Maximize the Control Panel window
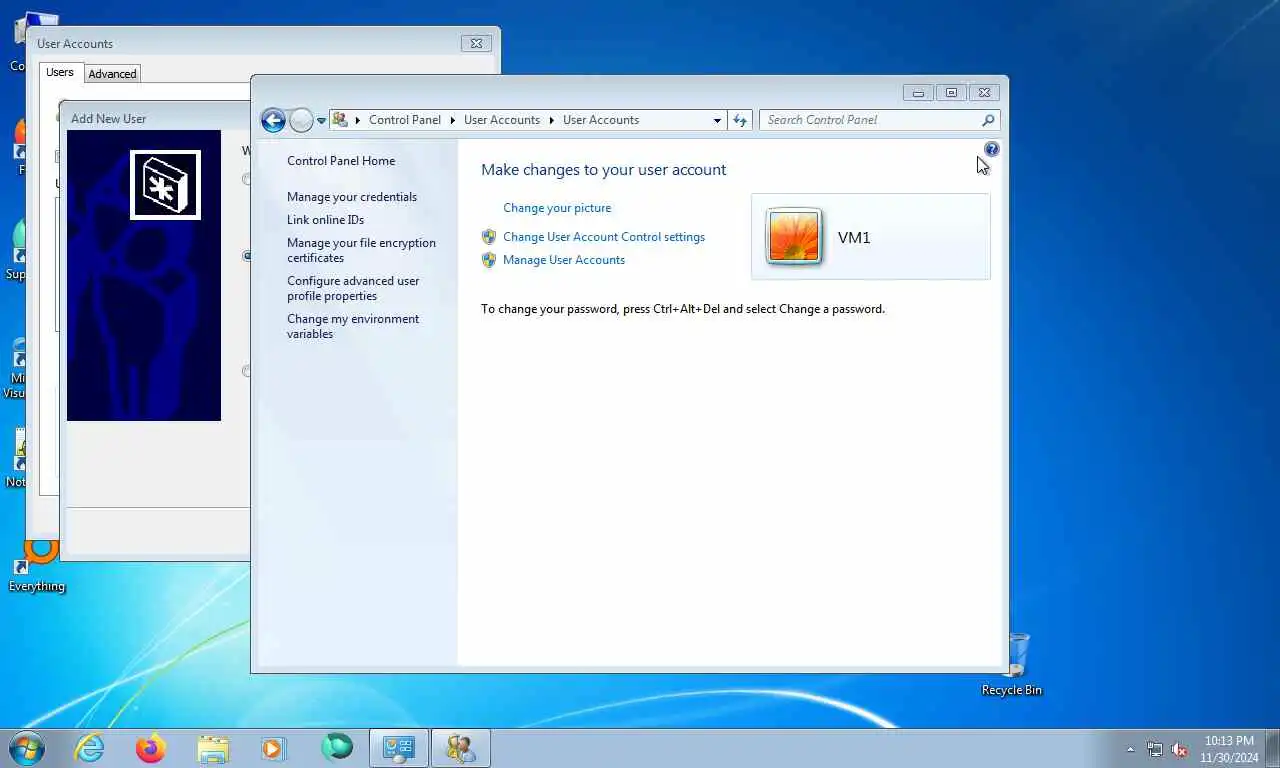The height and width of the screenshot is (768, 1280). pos(951,92)
